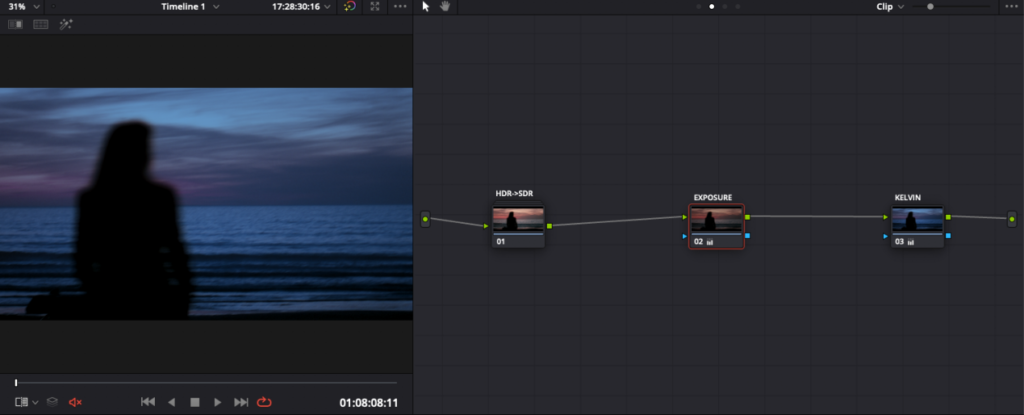Select the EXPOSURE node 02 thumbnail
The width and height of the screenshot is (1024, 415).
tap(716, 220)
